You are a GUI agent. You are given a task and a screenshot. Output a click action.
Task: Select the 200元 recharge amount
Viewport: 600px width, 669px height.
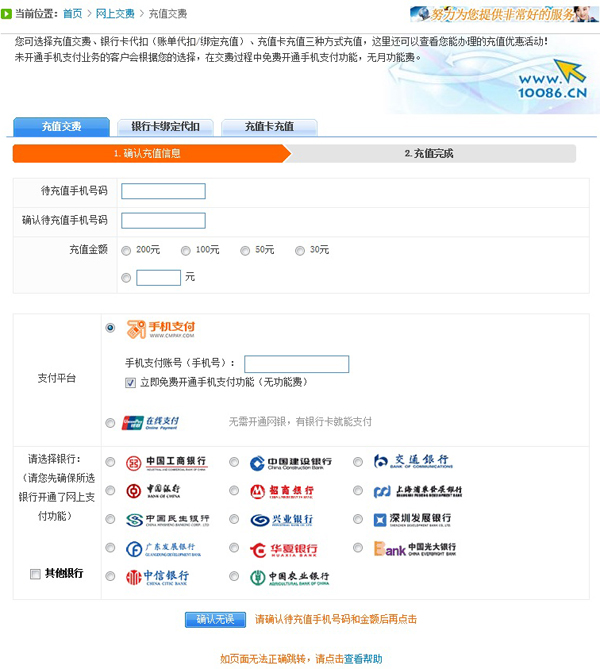click(126, 251)
